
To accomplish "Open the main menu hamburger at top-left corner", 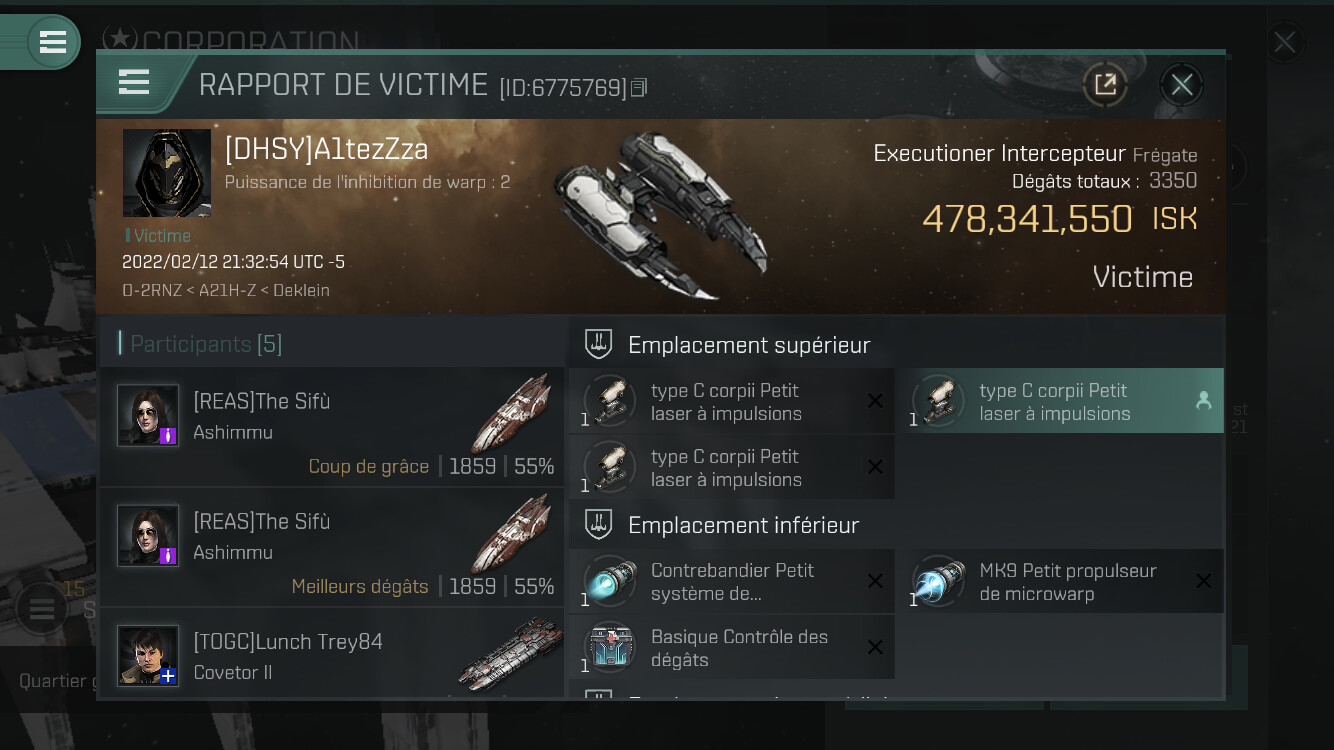I will click(x=53, y=42).
